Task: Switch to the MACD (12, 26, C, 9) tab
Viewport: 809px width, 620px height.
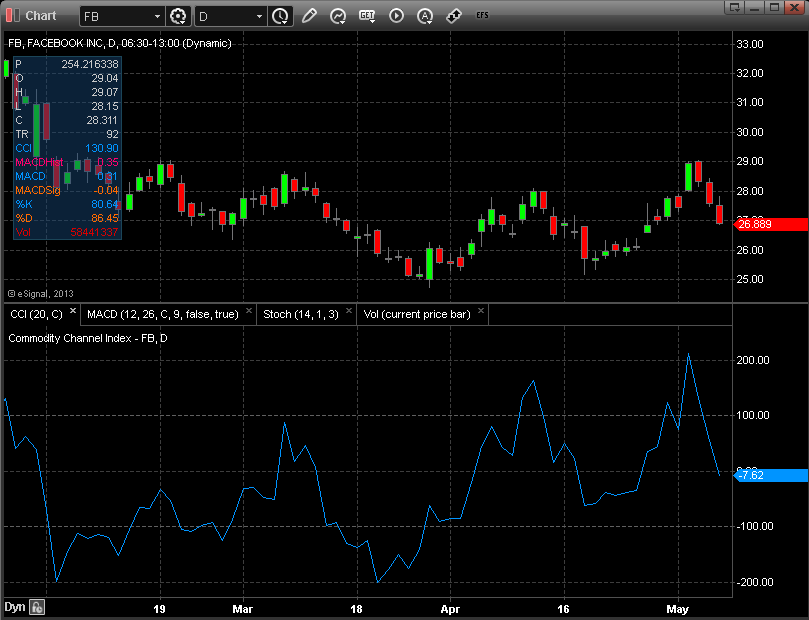Action: [x=163, y=315]
